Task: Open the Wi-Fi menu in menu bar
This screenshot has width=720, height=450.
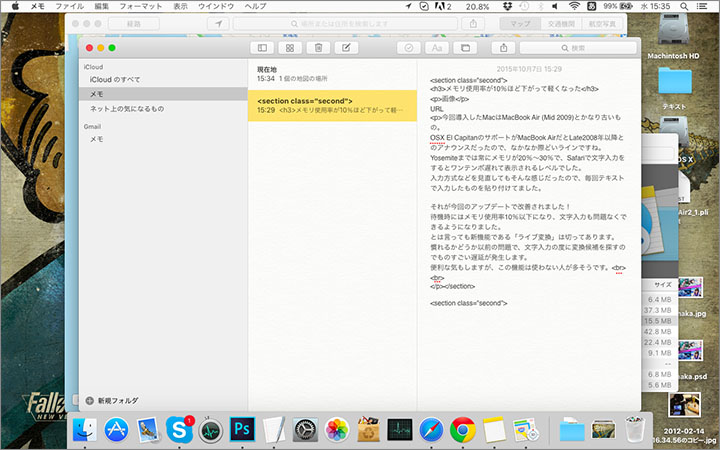Action: [x=574, y=6]
